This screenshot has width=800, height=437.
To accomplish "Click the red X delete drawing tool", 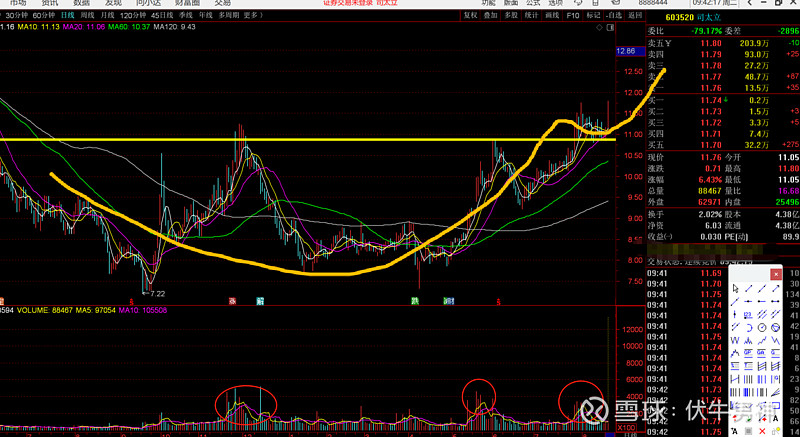I will 762,431.
